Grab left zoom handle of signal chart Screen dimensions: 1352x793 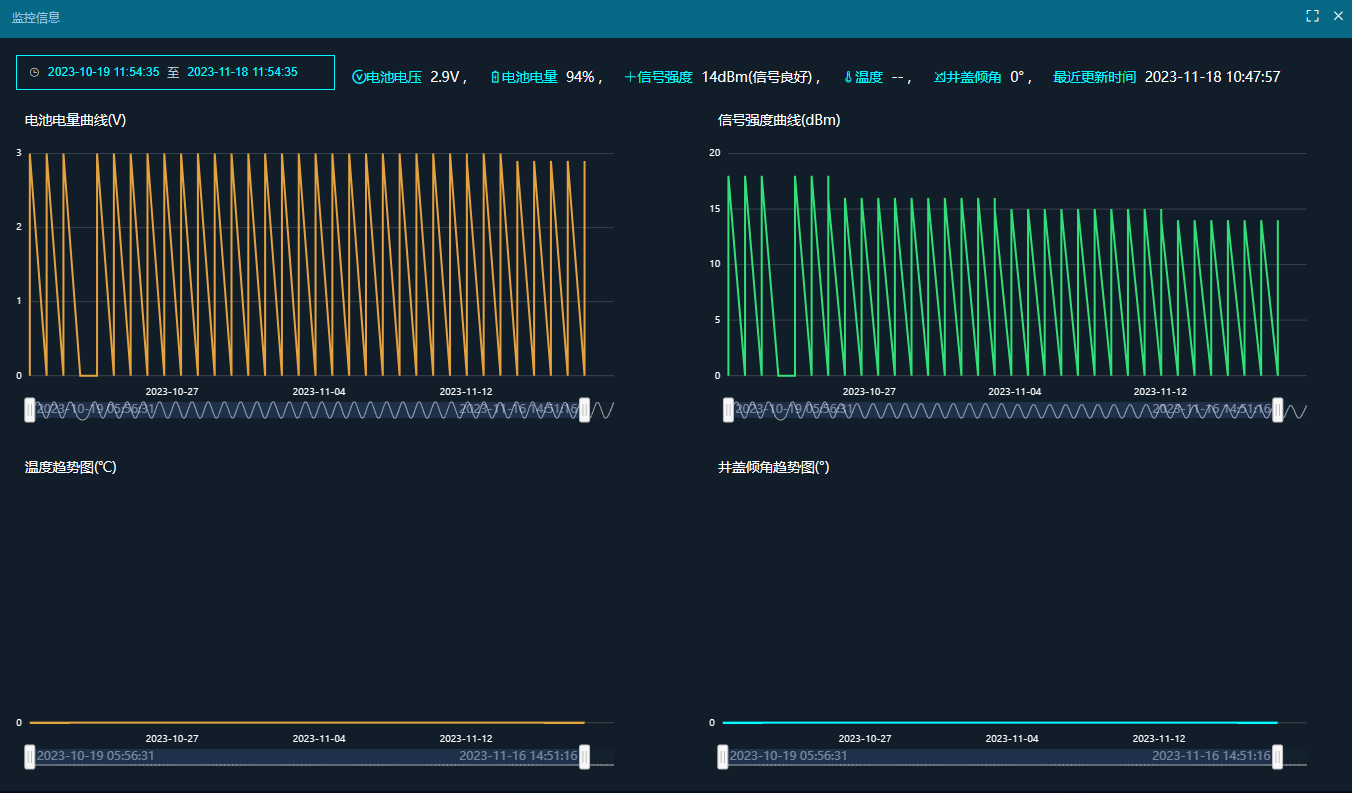pyautogui.click(x=728, y=409)
